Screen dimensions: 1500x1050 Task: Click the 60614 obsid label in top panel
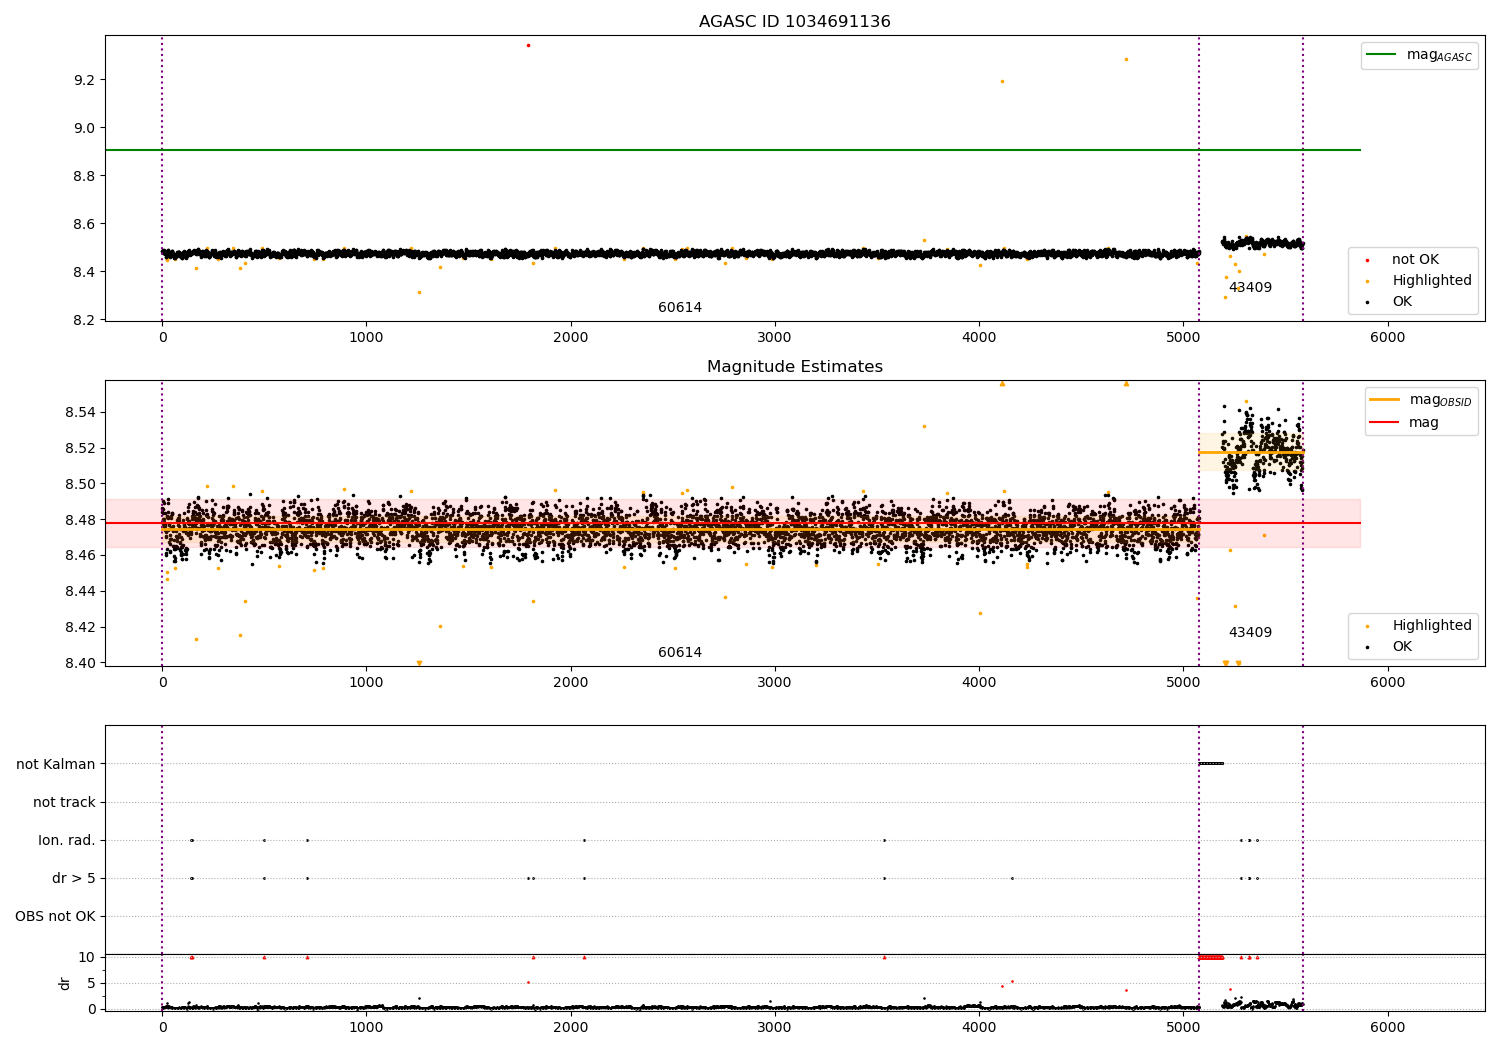680,308
